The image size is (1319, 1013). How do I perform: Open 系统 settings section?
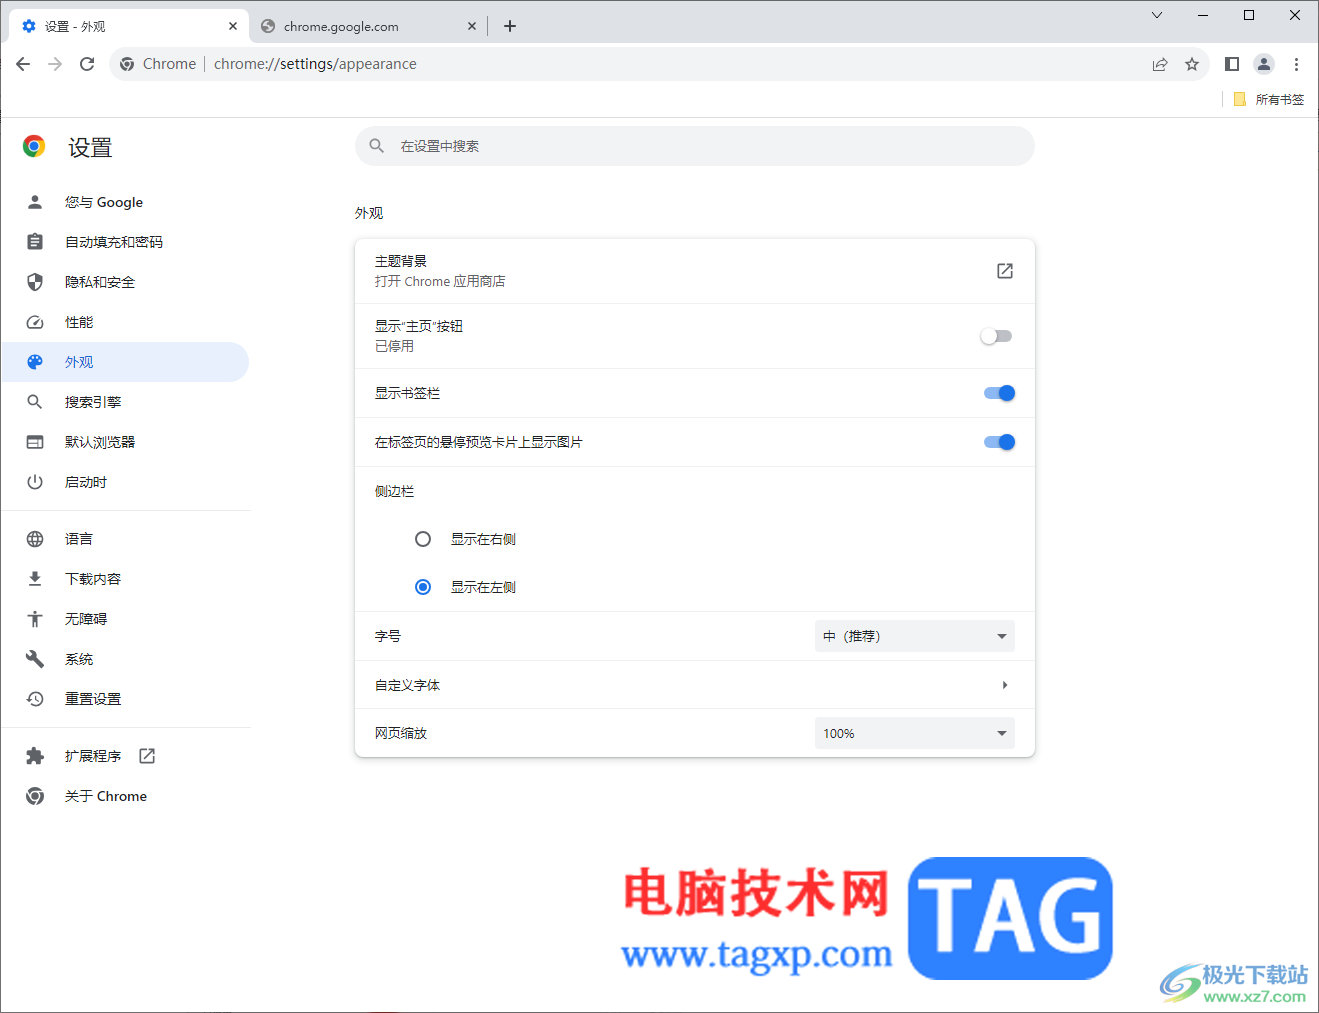tap(125, 659)
